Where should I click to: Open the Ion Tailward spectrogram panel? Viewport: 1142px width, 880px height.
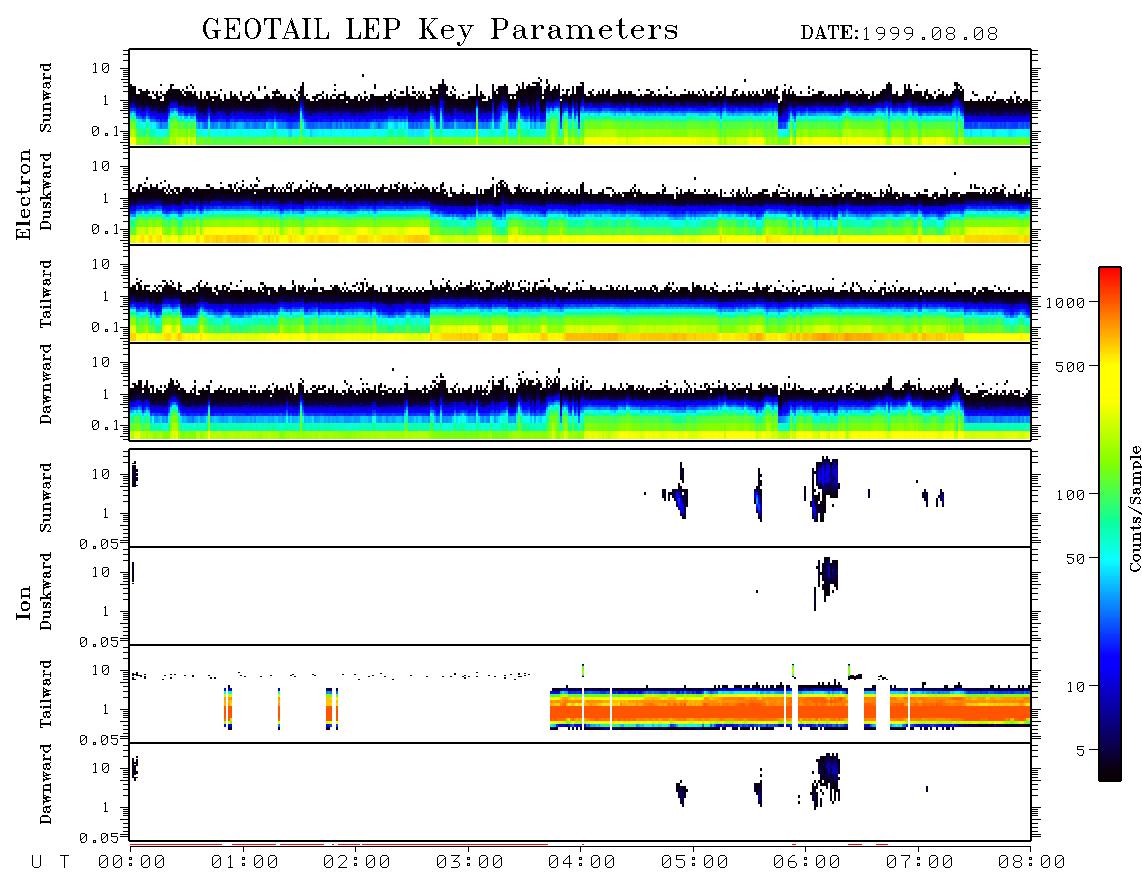[580, 694]
